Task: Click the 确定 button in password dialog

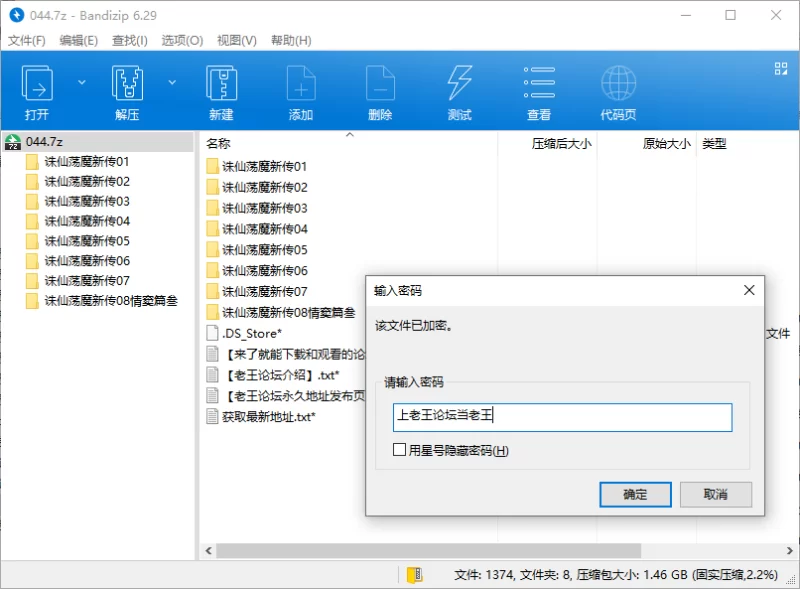Action: tap(635, 495)
